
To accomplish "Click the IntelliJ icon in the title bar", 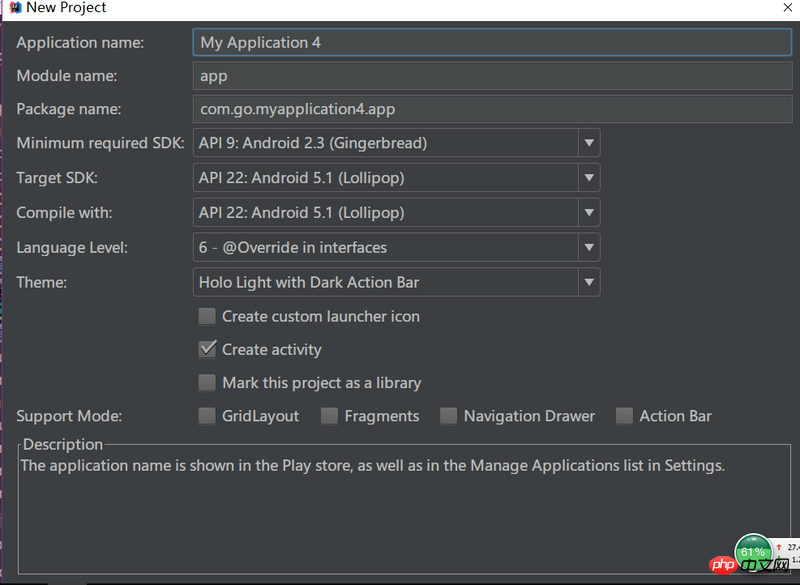I will (x=14, y=8).
